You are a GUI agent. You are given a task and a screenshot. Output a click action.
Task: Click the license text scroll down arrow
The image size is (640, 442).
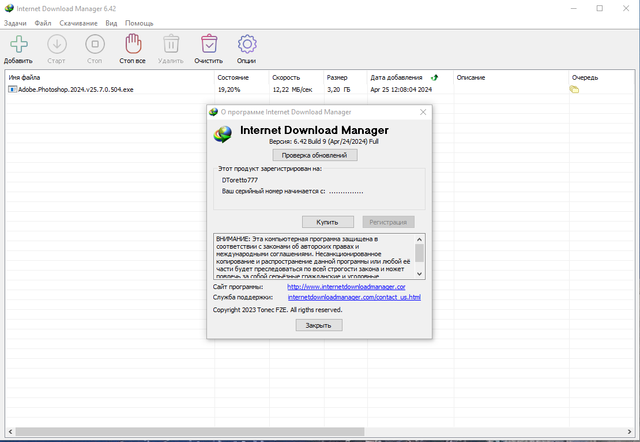(419, 274)
